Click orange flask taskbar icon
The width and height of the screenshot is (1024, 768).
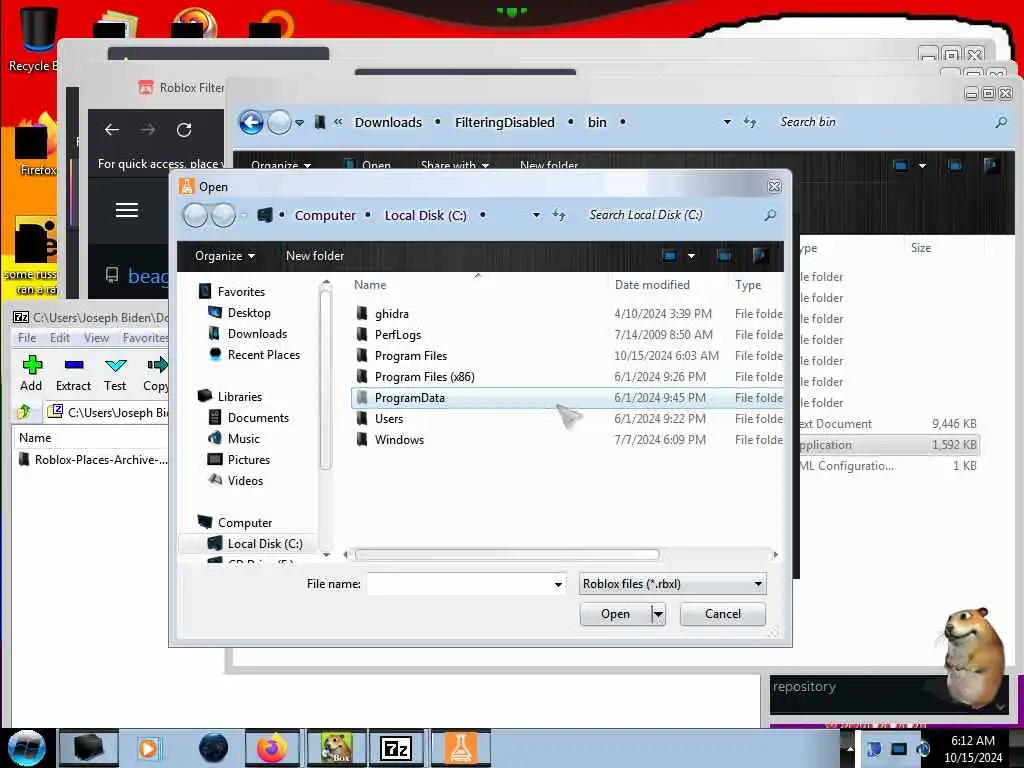pos(461,748)
